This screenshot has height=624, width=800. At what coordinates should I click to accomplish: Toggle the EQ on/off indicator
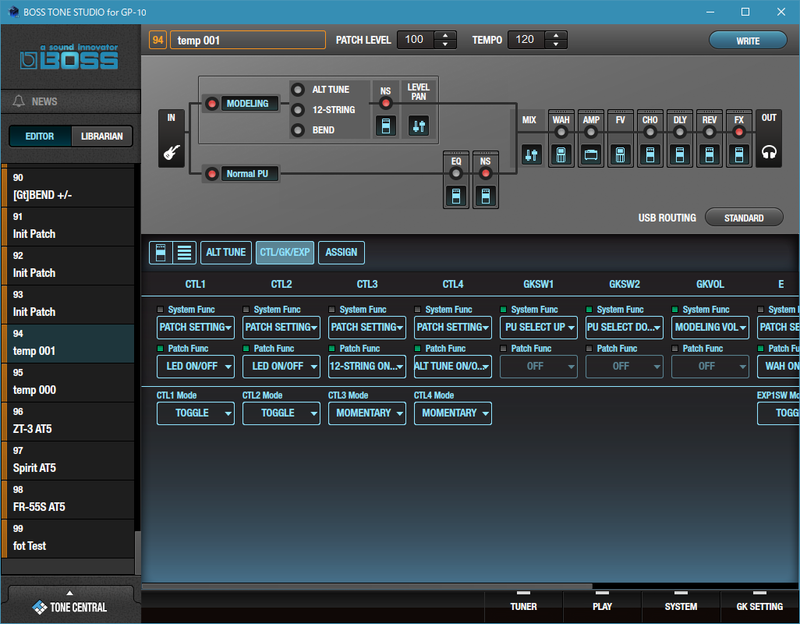[456, 173]
